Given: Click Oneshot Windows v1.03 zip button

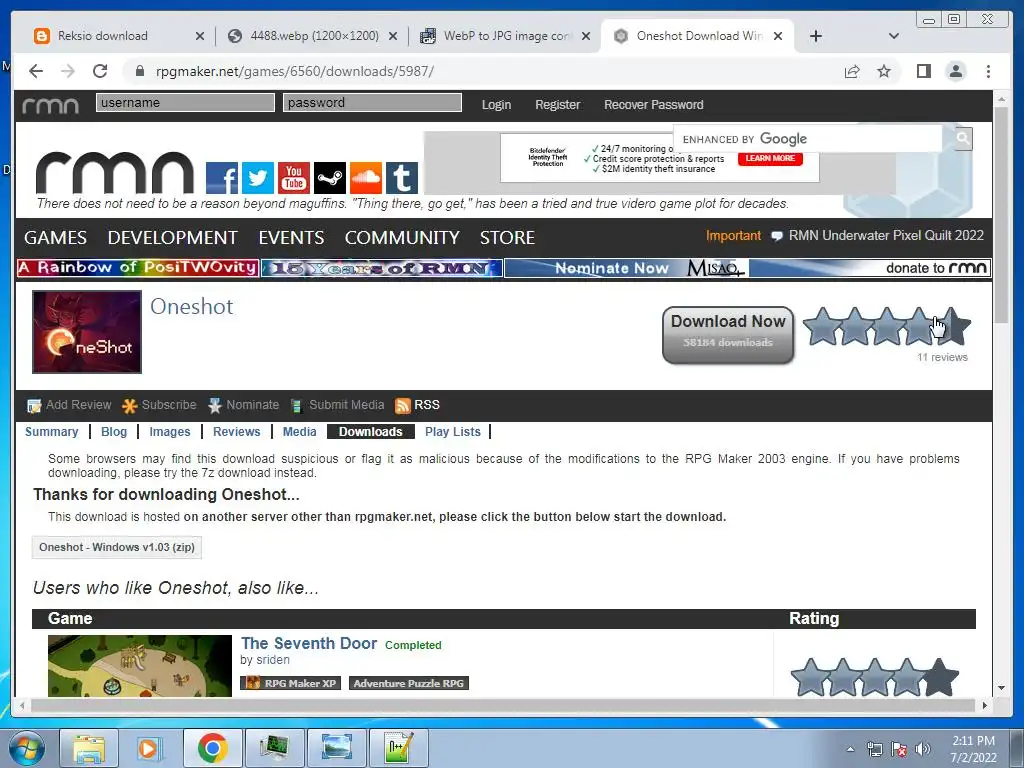Looking at the screenshot, I should tap(117, 547).
